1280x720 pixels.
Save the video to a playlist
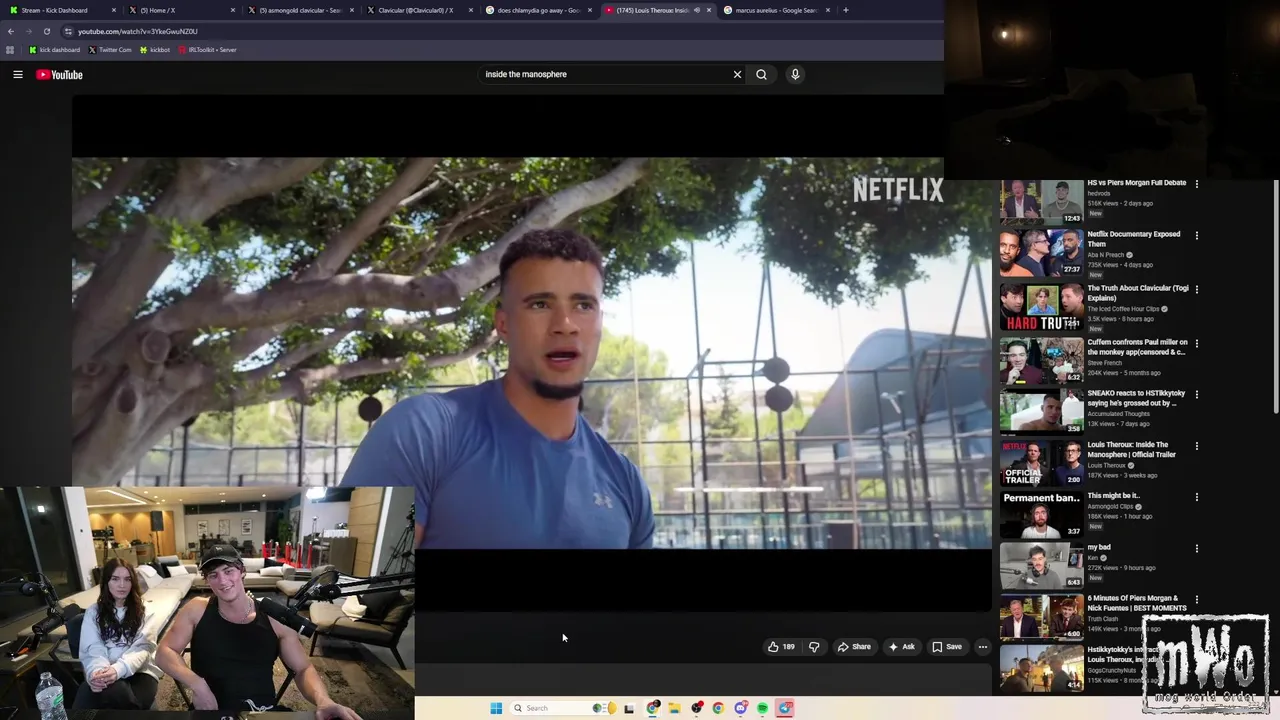point(947,647)
